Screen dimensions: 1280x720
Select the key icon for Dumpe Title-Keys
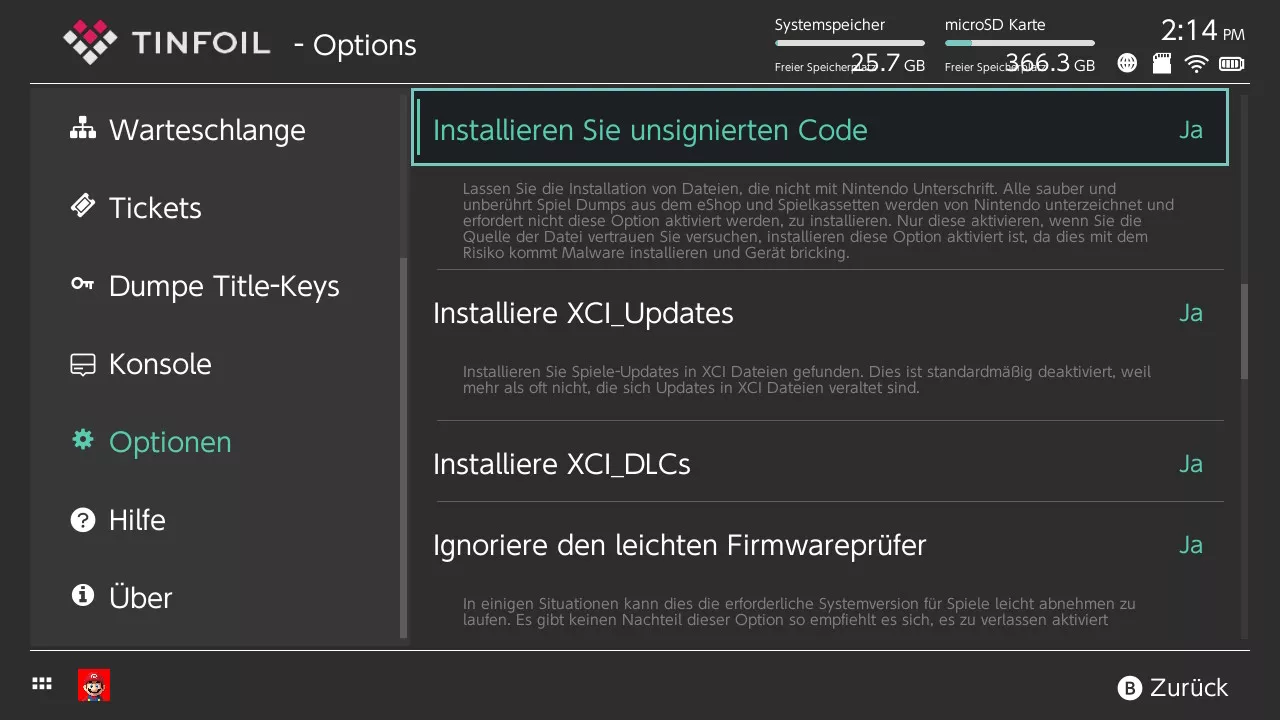coord(82,285)
